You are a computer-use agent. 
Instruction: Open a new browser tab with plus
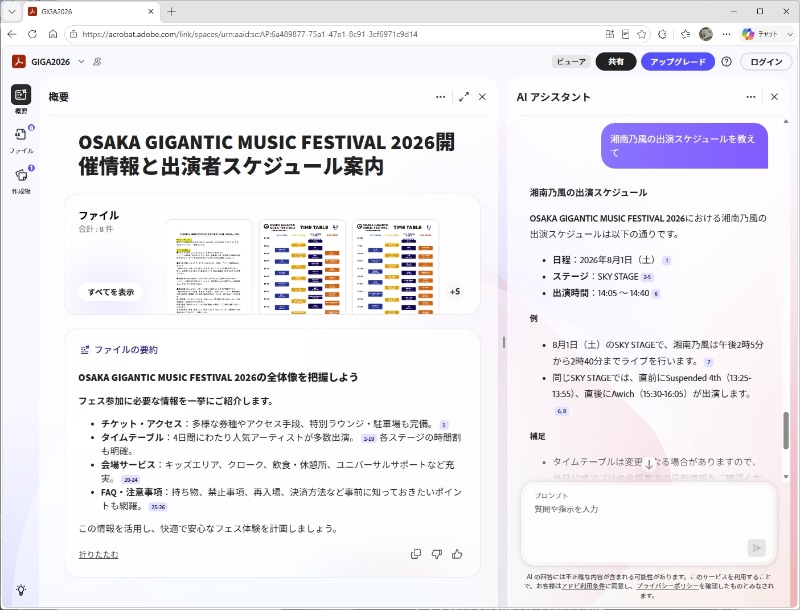point(171,11)
